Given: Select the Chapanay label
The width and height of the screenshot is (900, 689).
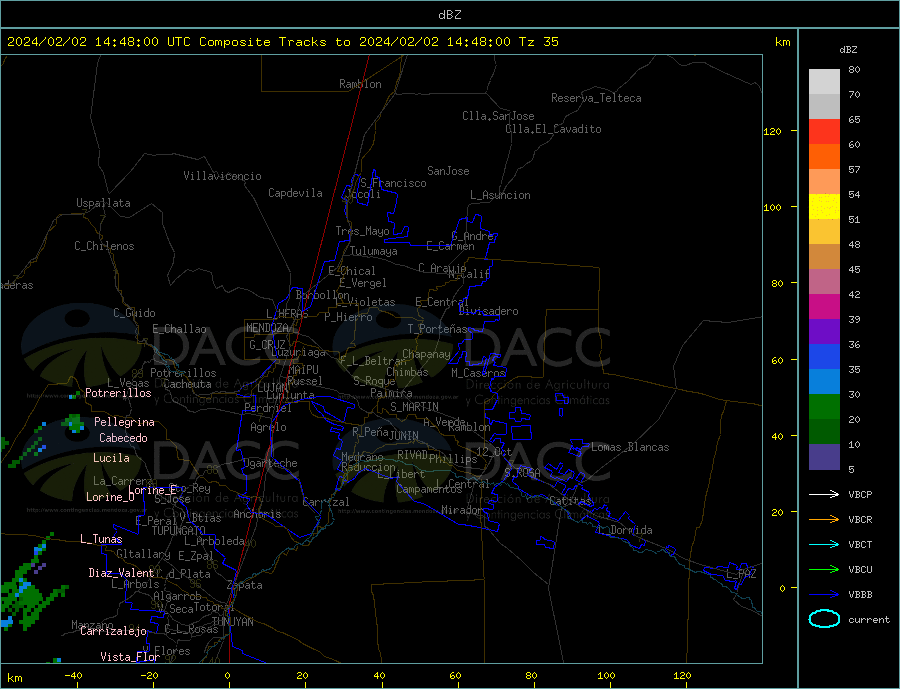Looking at the screenshot, I should coord(426,354).
